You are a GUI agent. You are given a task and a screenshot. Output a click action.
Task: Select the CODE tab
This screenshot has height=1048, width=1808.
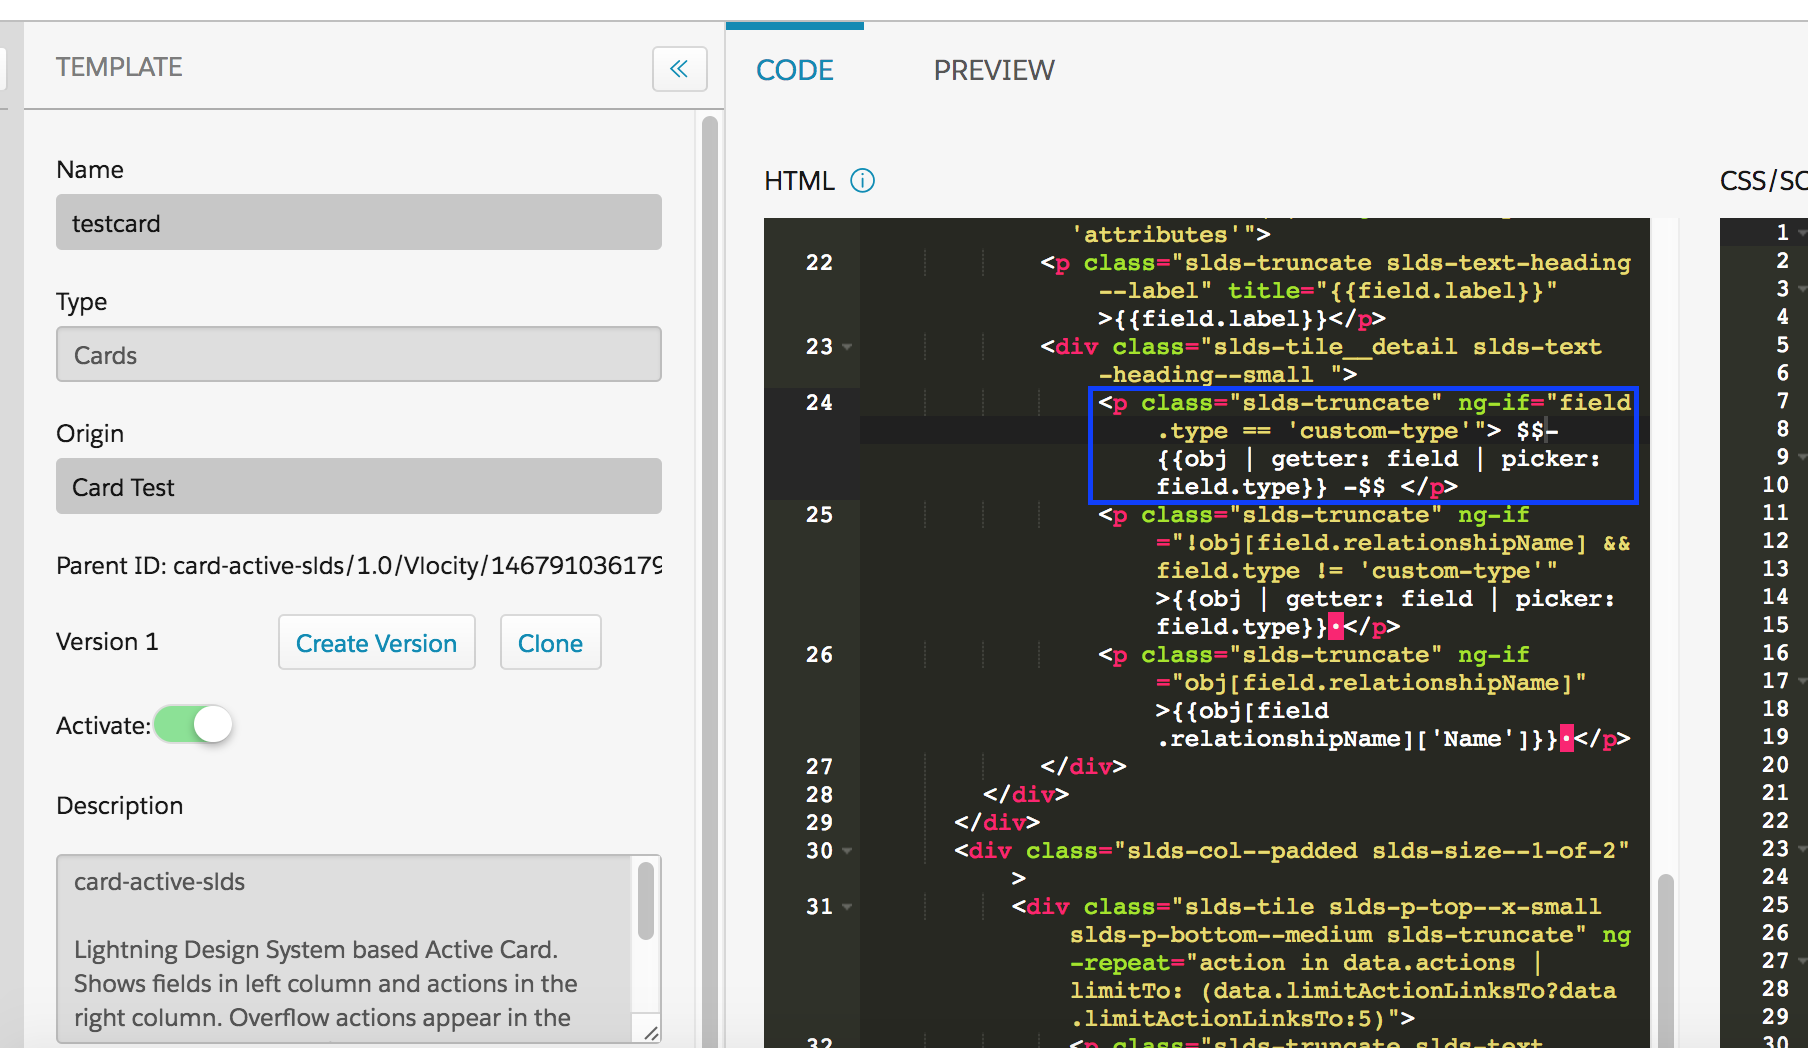(x=795, y=70)
